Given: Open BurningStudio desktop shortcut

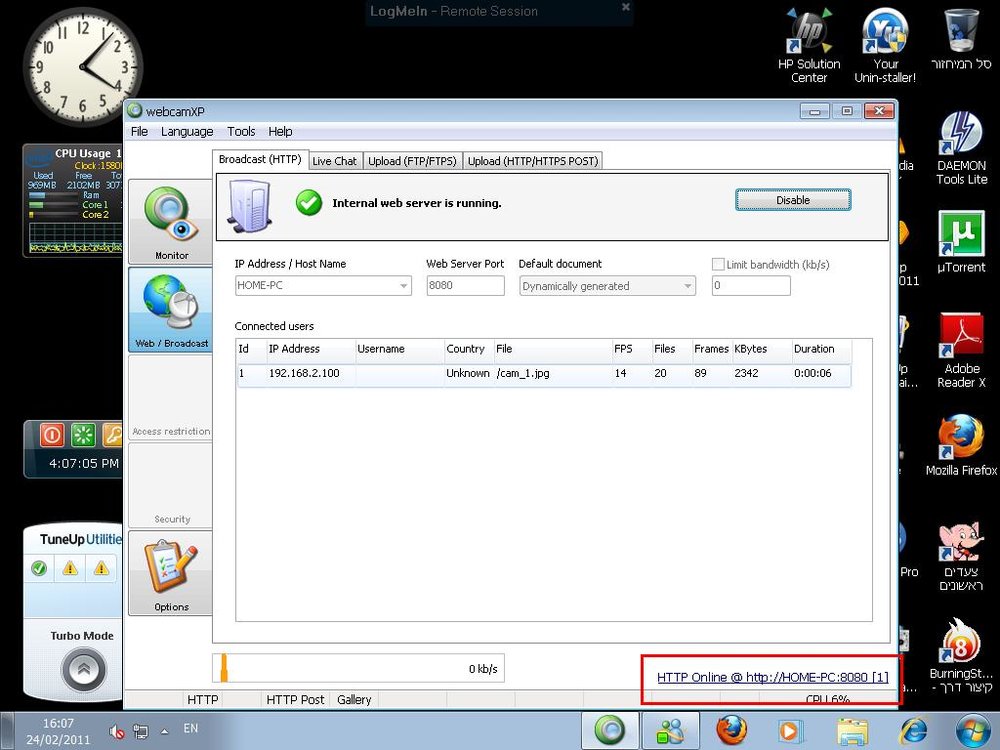Looking at the screenshot, I should tap(961, 656).
